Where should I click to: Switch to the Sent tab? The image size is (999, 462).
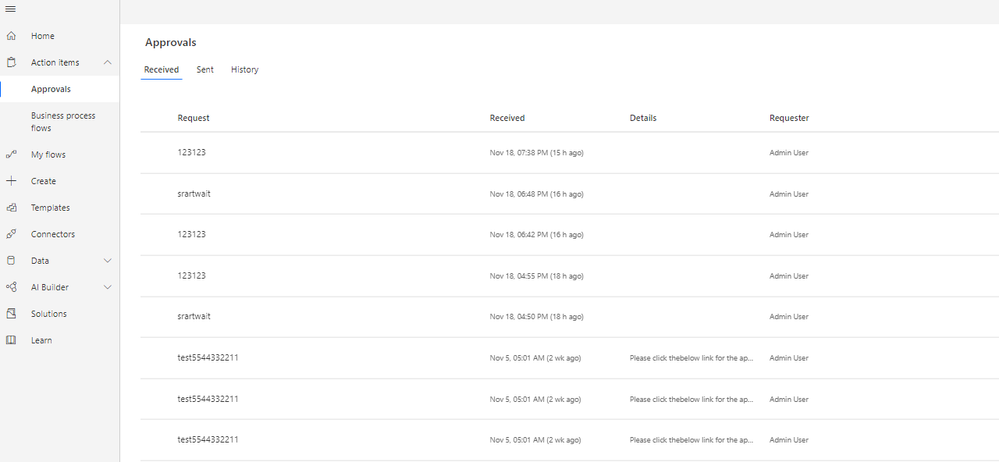coord(204,70)
